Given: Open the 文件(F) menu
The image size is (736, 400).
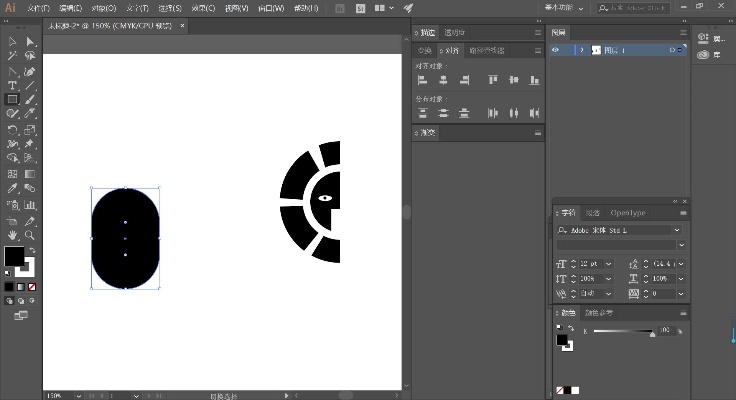Looking at the screenshot, I should (x=38, y=8).
